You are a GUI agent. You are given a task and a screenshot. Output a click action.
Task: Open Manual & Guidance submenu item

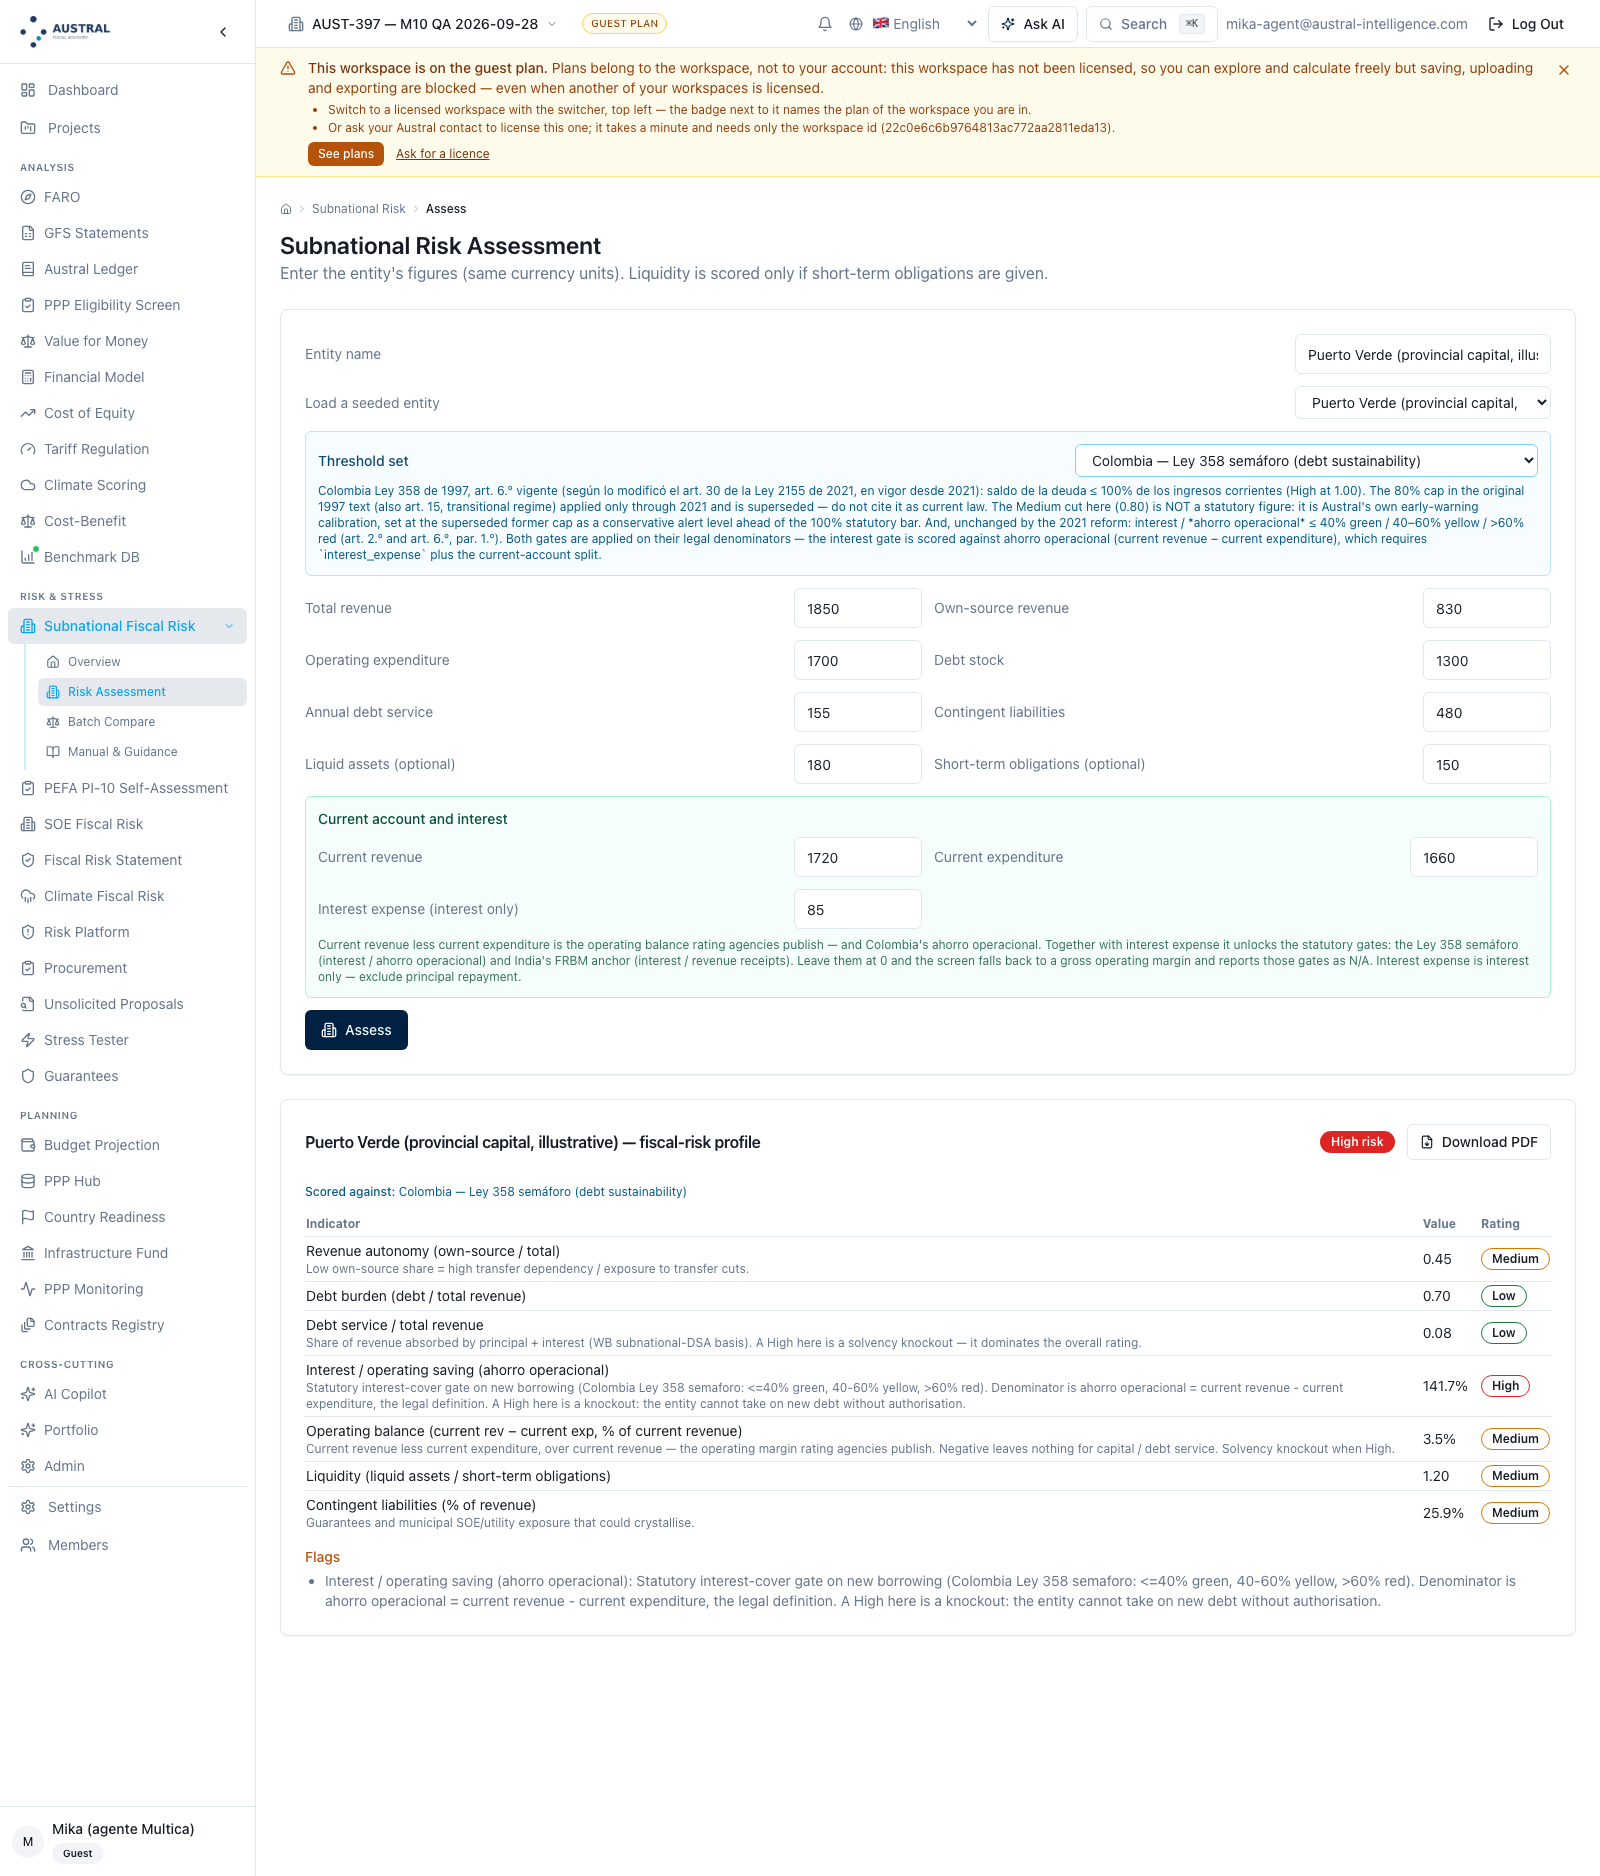coord(142,752)
